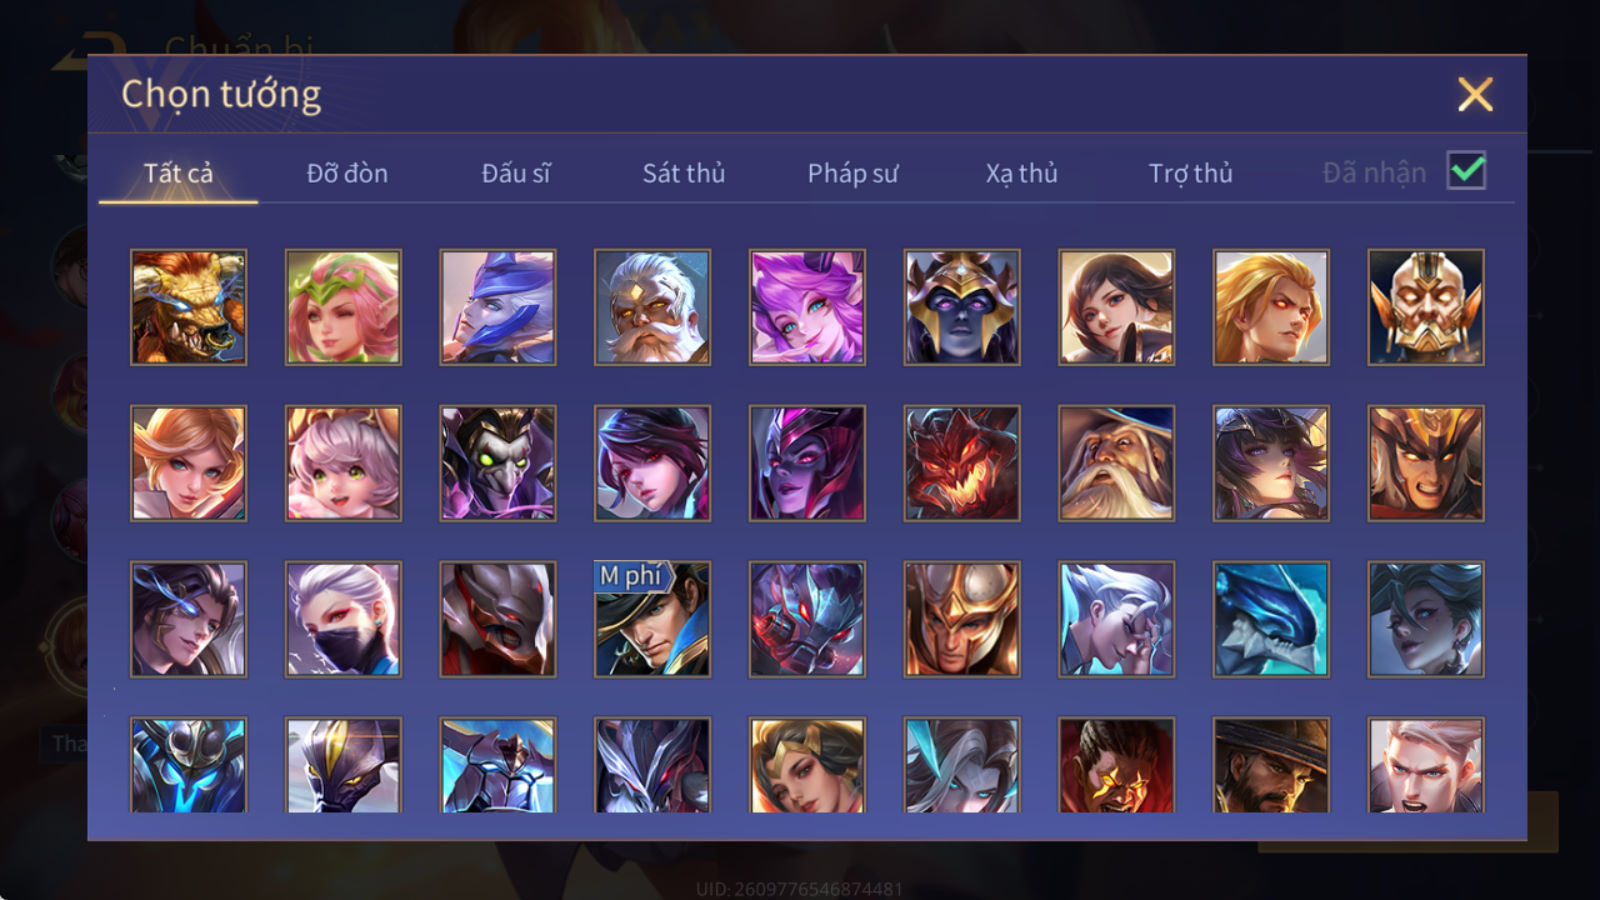
Task: Open the Đấu sĩ tab
Action: pos(516,174)
